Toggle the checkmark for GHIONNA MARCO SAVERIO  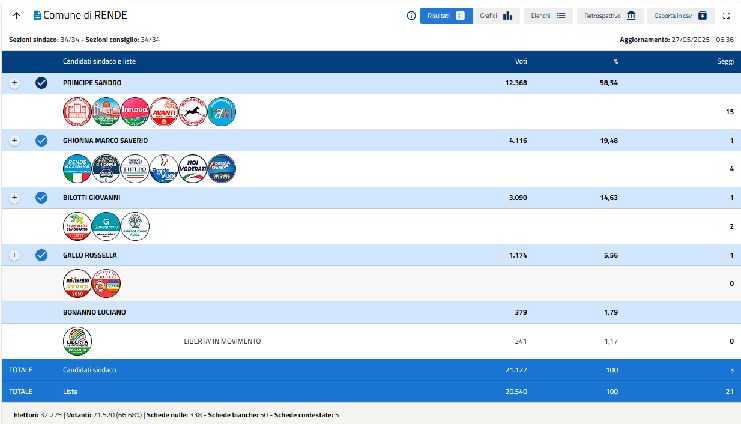tap(41, 140)
